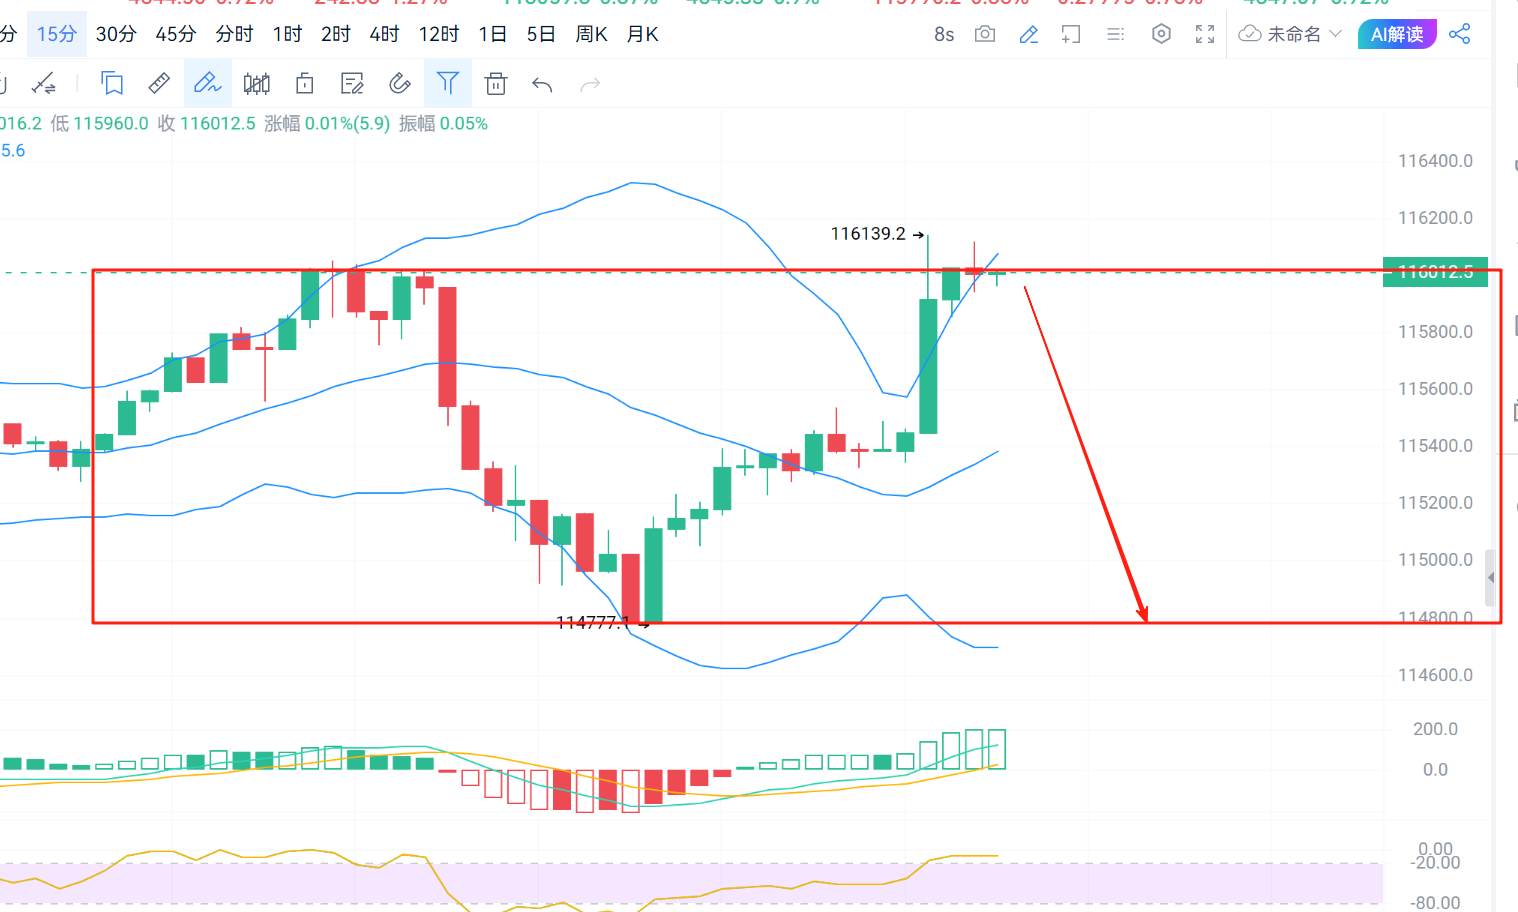Viewport: 1518px width, 912px height.
Task: Switch to the 4时 timeframe
Action: coord(384,34)
